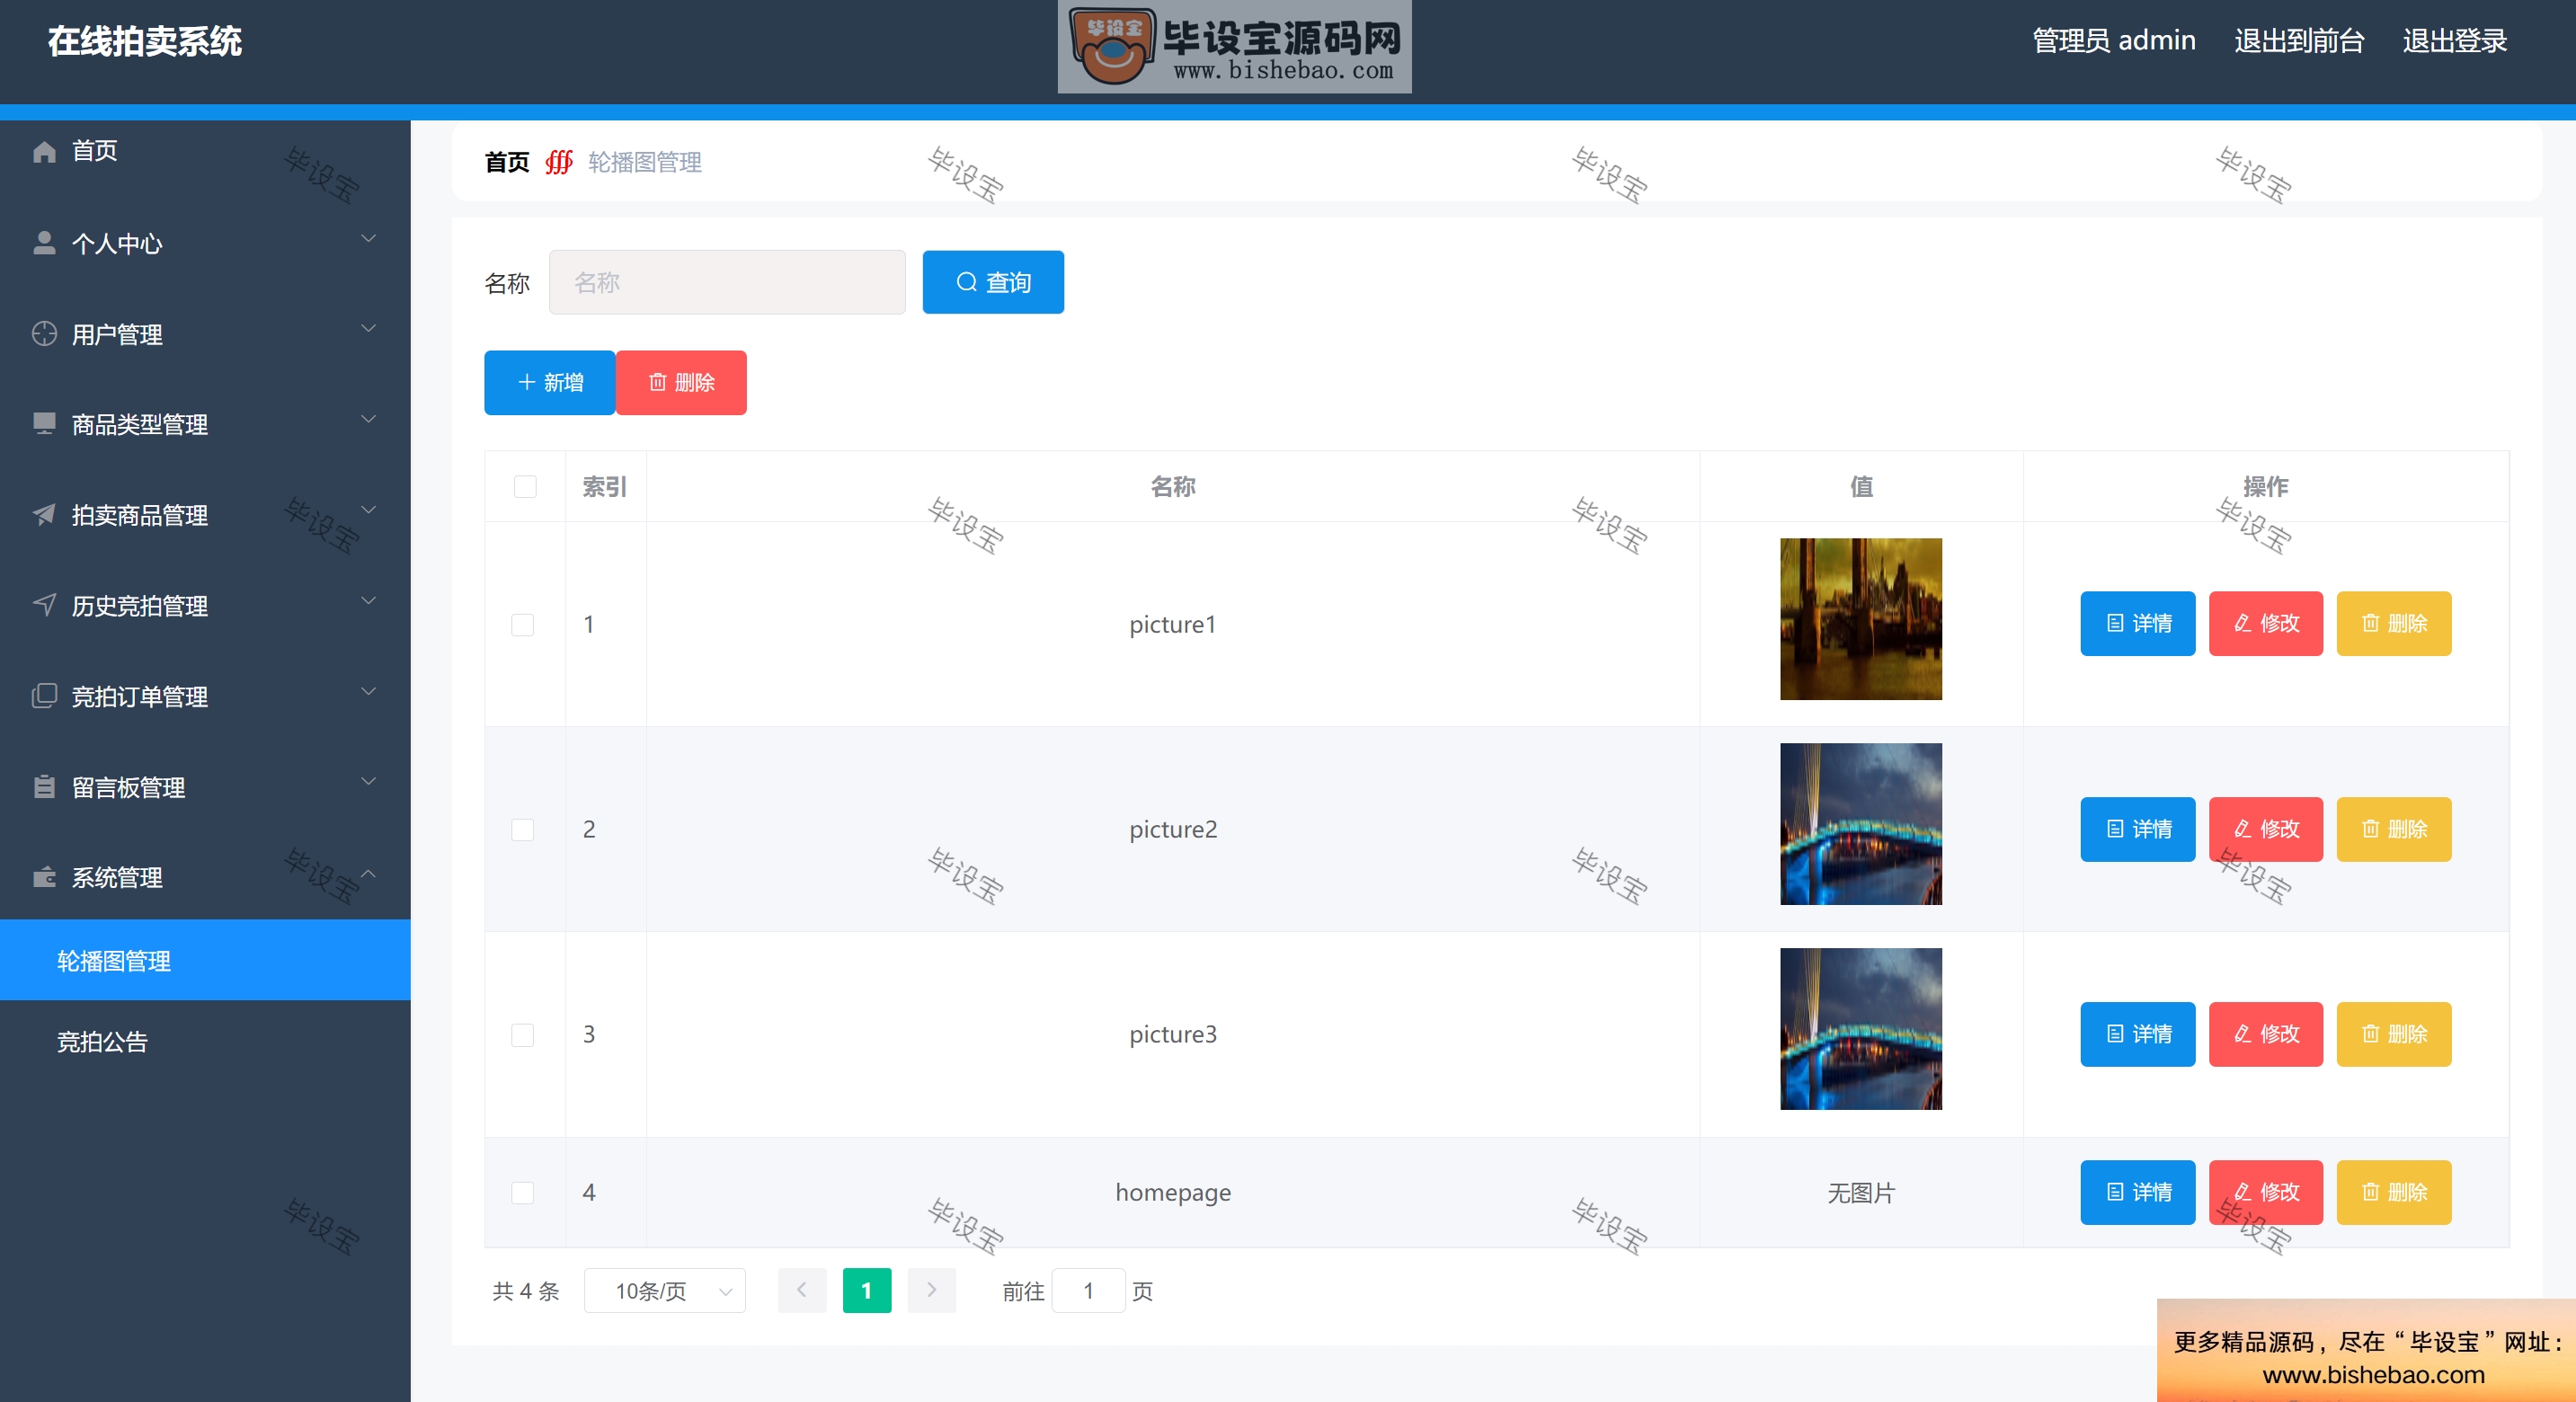Check the select-all checkbox in the table header

click(x=524, y=487)
